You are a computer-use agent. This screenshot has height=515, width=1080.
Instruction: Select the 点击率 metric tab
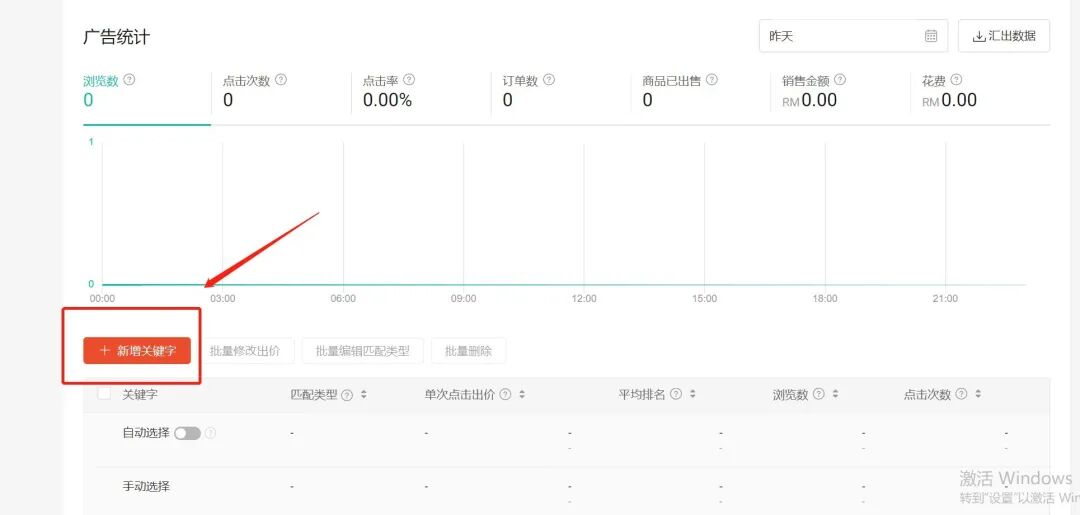pos(421,91)
